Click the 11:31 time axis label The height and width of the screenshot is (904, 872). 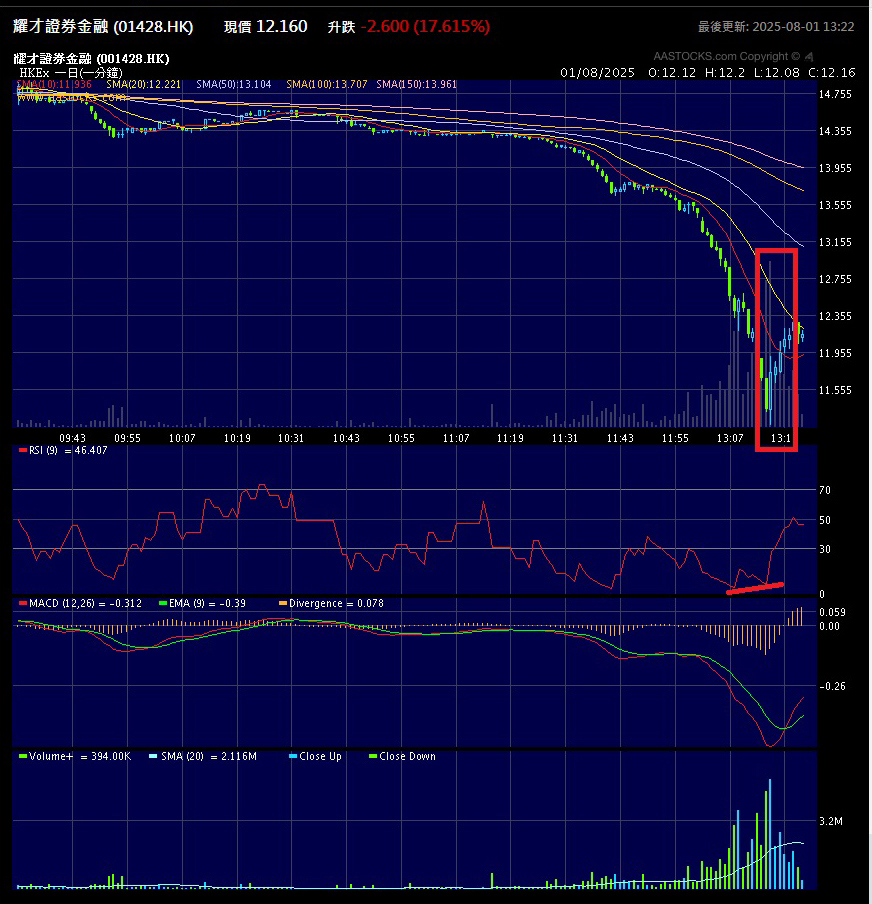coord(565,438)
